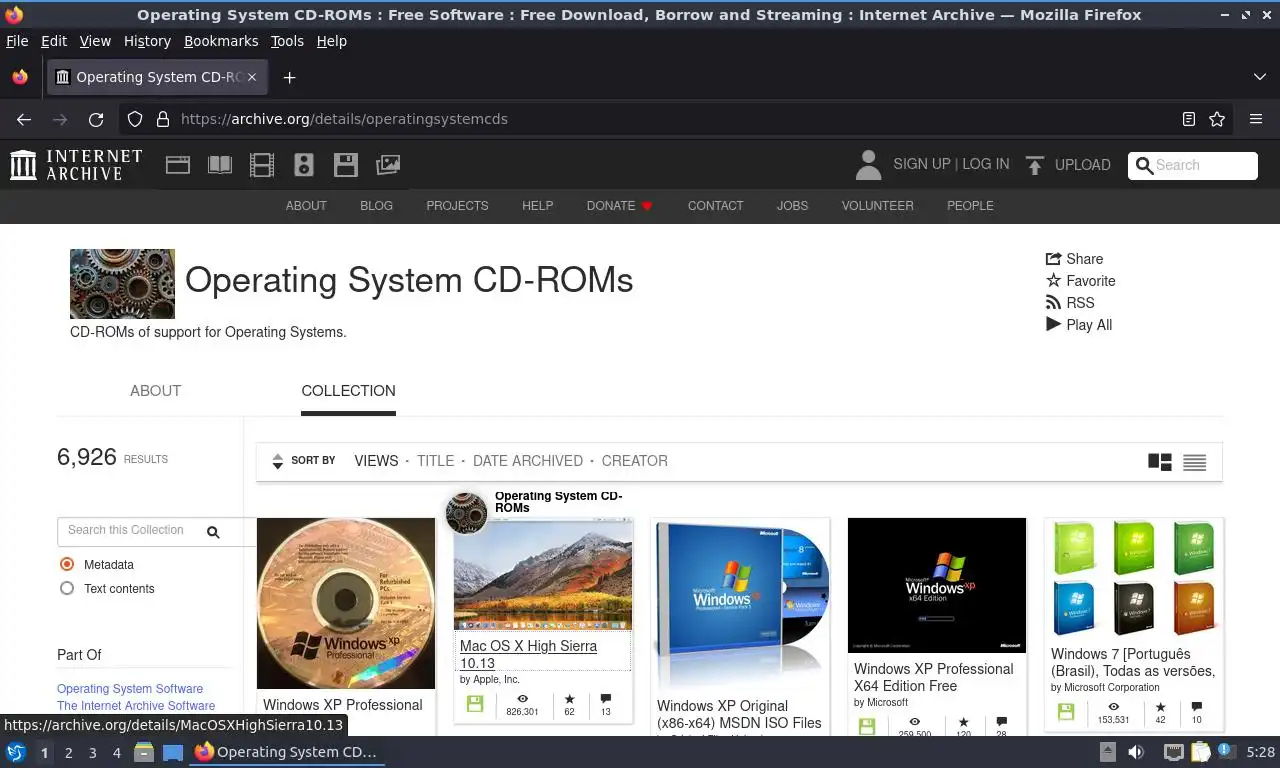1280x768 pixels.
Task: Open the PROJECTS nav link
Action: tap(457, 206)
